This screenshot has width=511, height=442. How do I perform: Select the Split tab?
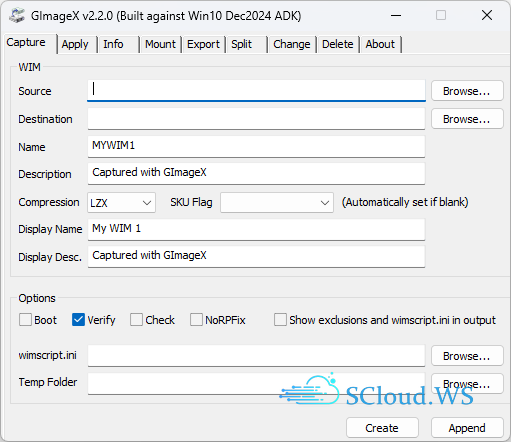pos(242,44)
